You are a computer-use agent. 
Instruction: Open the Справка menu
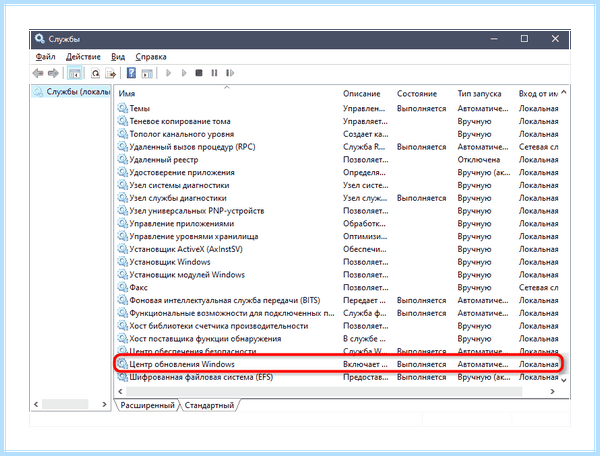(x=151, y=57)
